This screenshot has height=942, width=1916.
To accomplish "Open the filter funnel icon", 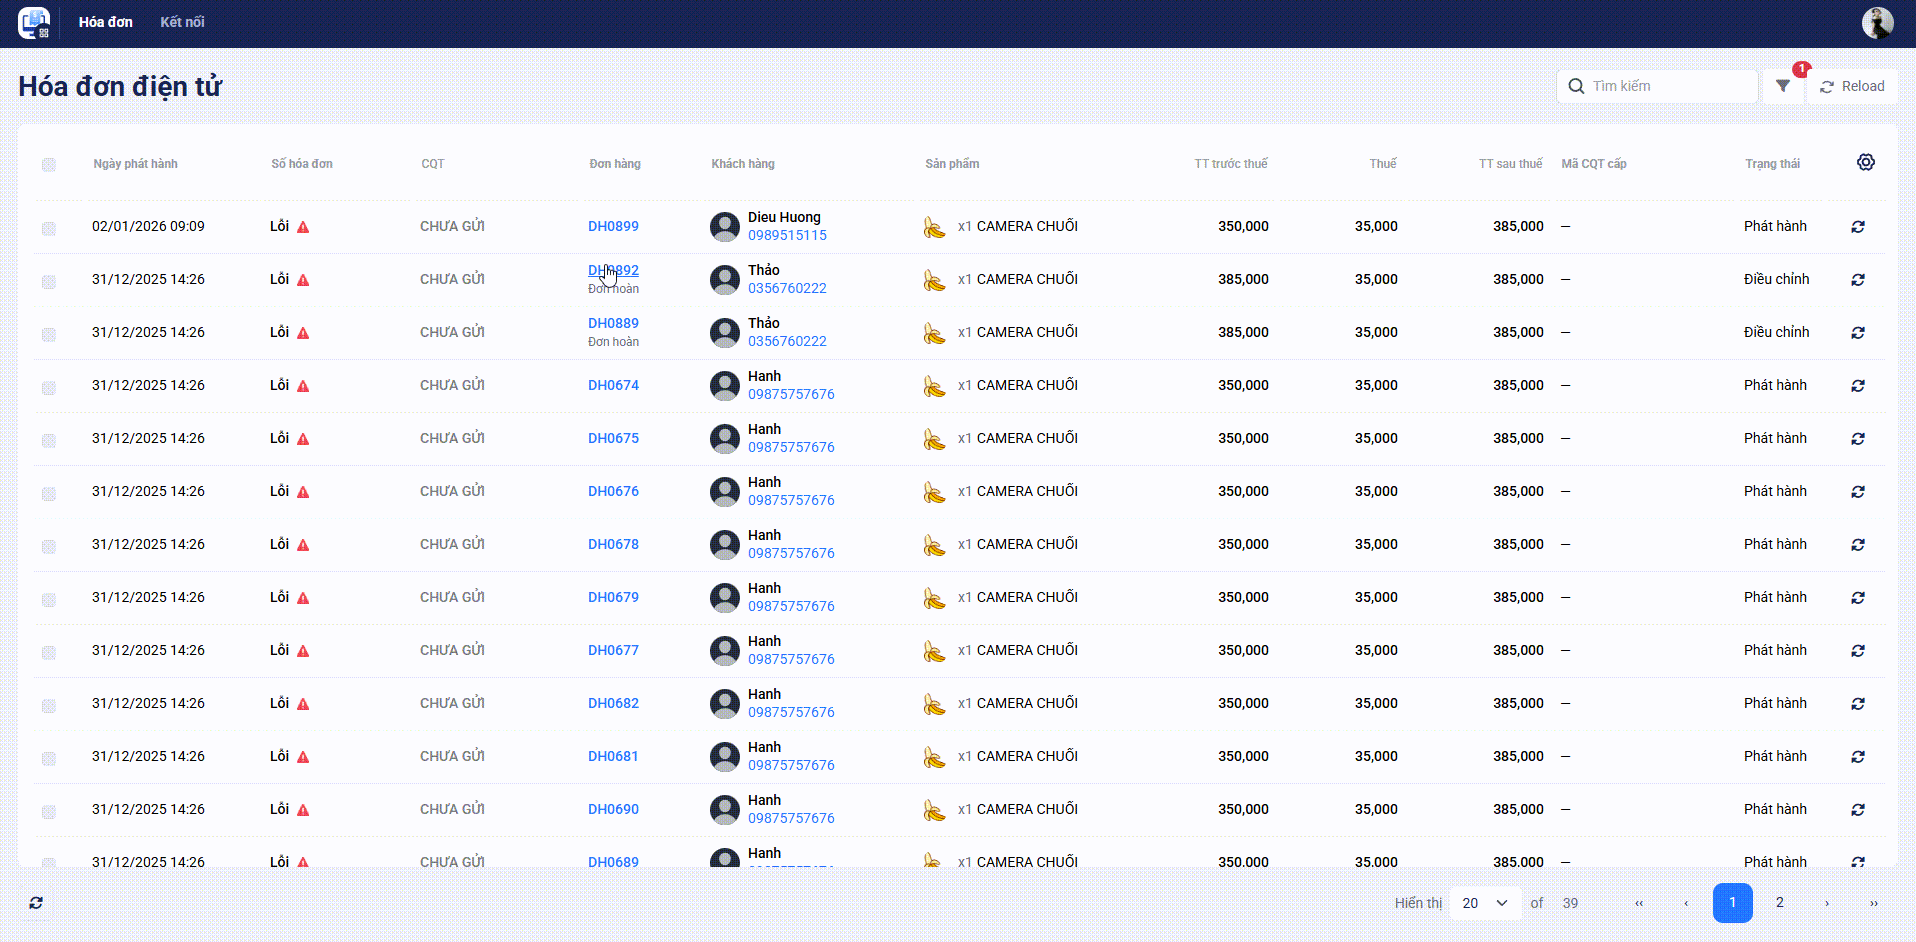I will coord(1783,86).
